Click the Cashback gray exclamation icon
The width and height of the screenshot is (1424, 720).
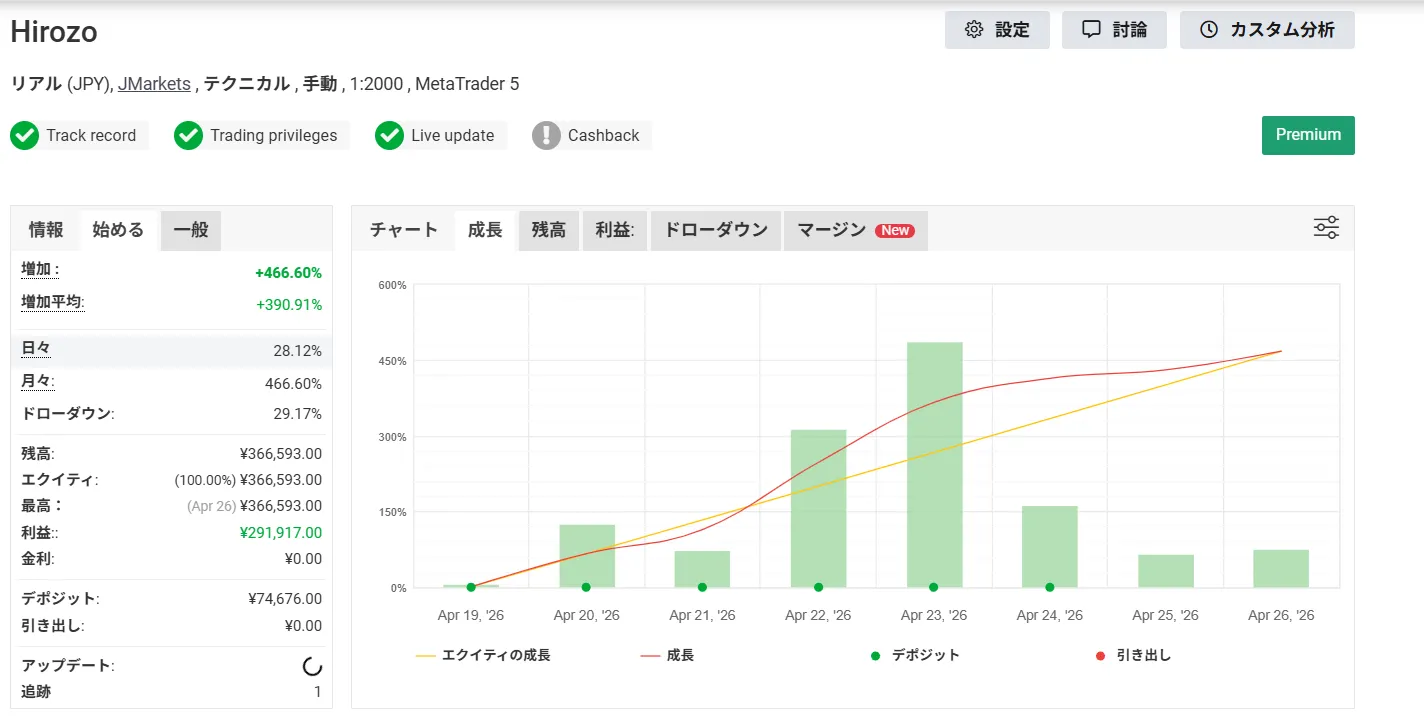click(546, 136)
